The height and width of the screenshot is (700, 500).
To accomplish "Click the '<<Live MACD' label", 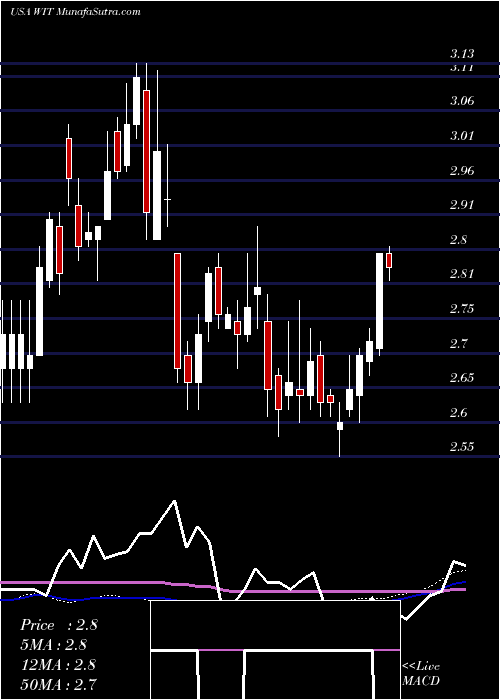I will [x=421, y=674].
